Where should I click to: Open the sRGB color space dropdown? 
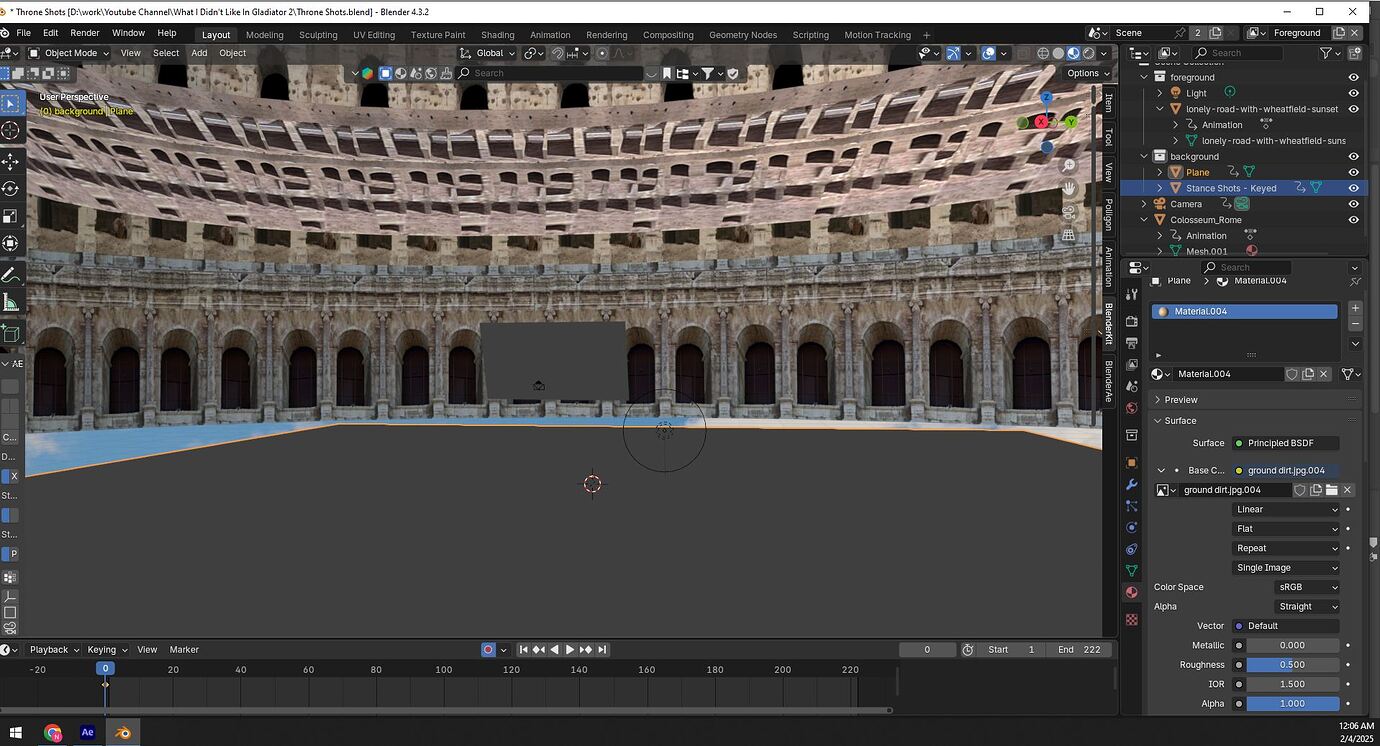coord(1306,587)
